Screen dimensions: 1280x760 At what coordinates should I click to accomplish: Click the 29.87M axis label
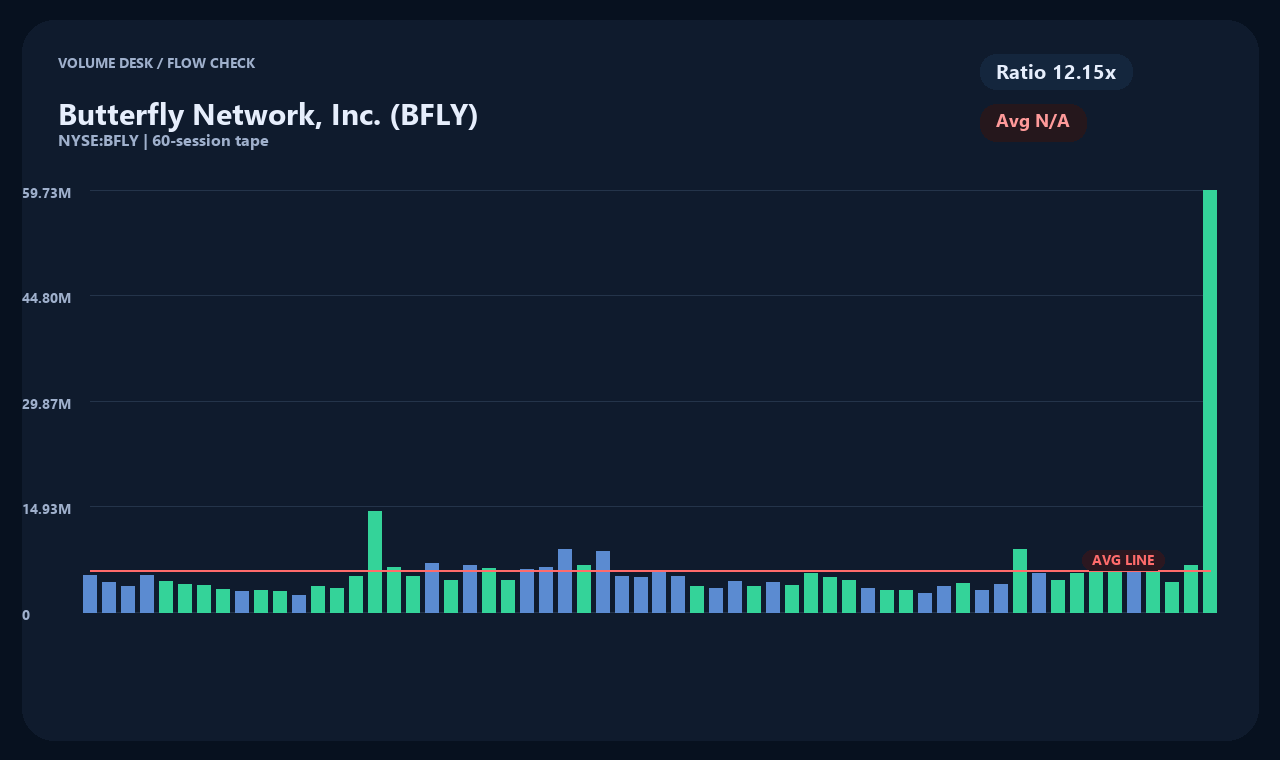47,404
